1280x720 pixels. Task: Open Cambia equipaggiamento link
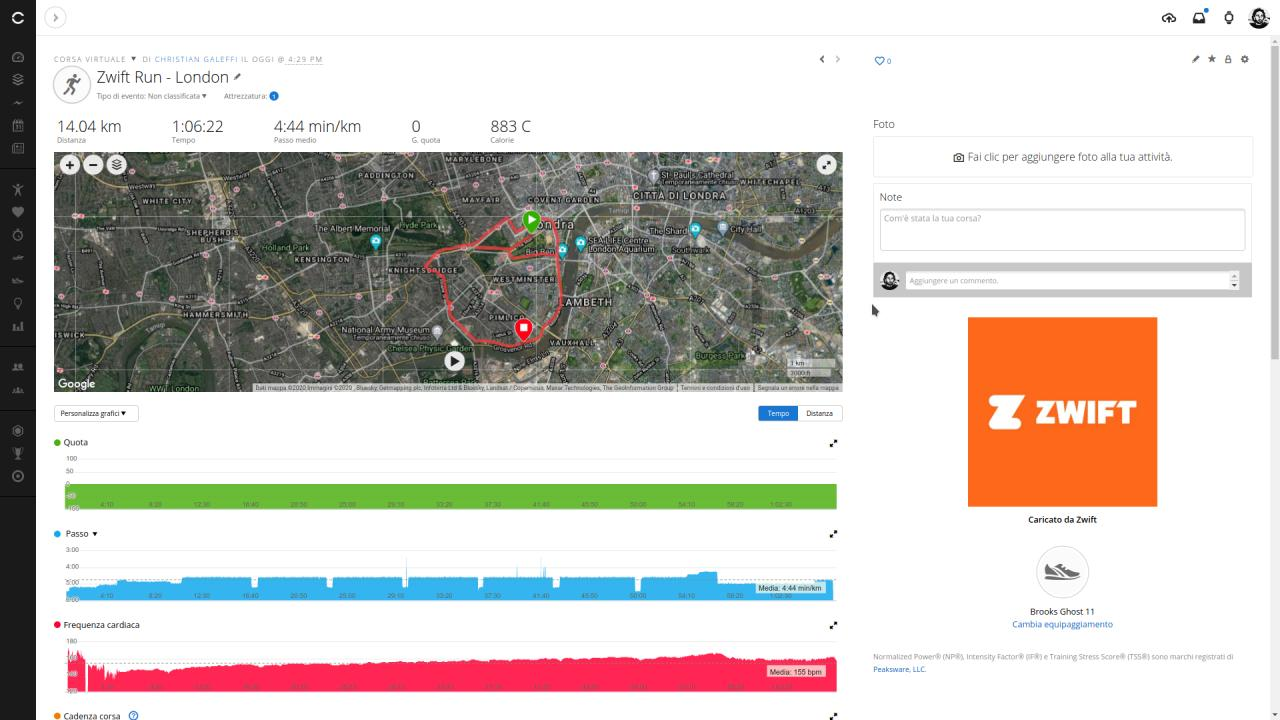[x=1062, y=624]
